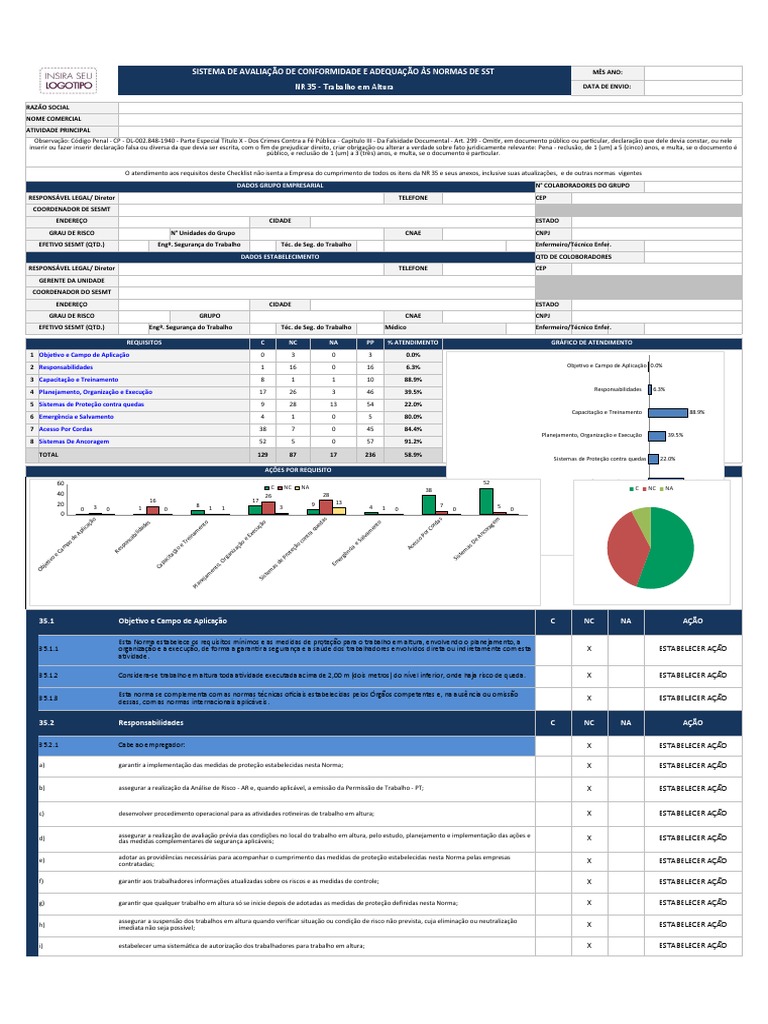This screenshot has width=768, height=1024.
Task: Open the 'Acesso Por Cordas' link
Action: (x=65, y=429)
